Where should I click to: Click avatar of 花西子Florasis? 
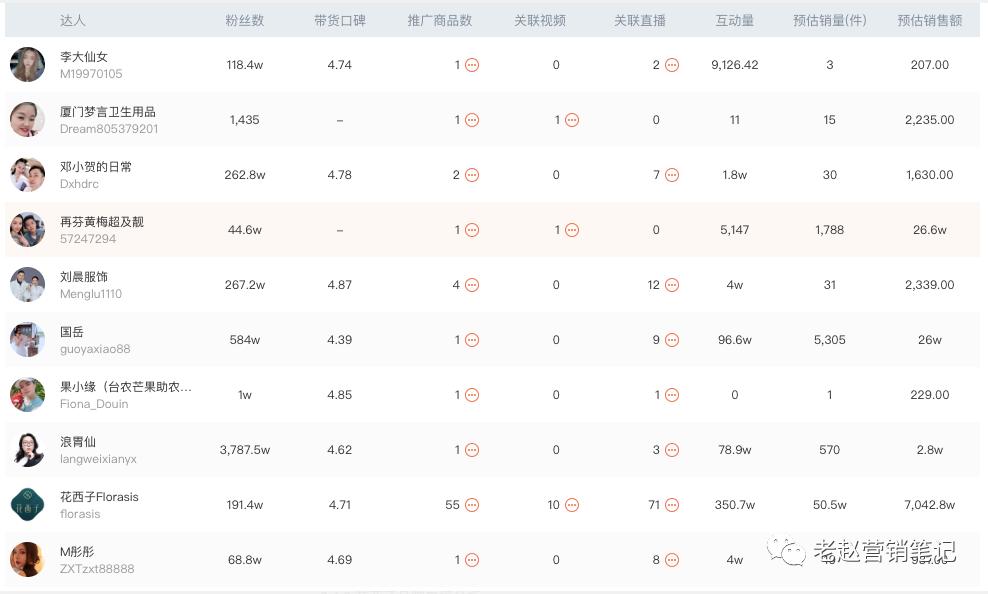pyautogui.click(x=27, y=504)
